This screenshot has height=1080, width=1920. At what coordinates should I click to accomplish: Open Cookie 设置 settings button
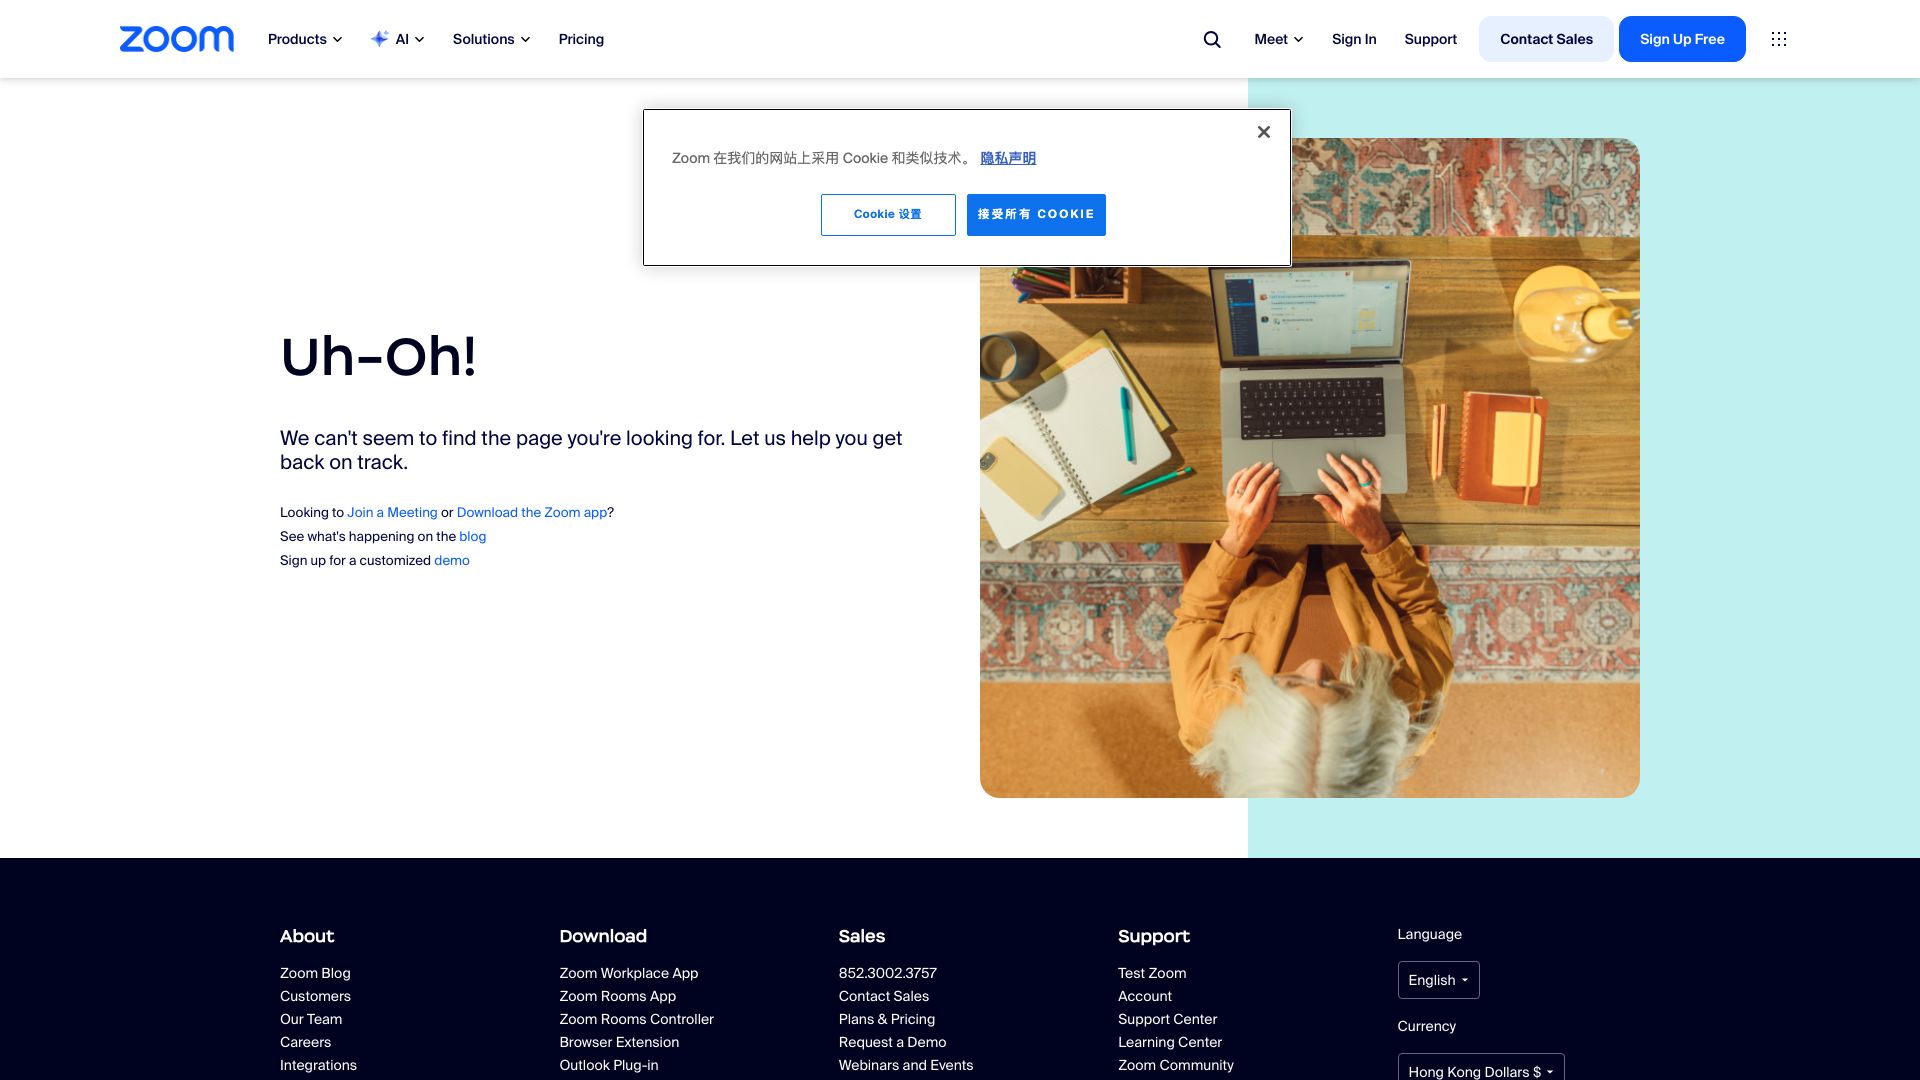pyautogui.click(x=888, y=215)
